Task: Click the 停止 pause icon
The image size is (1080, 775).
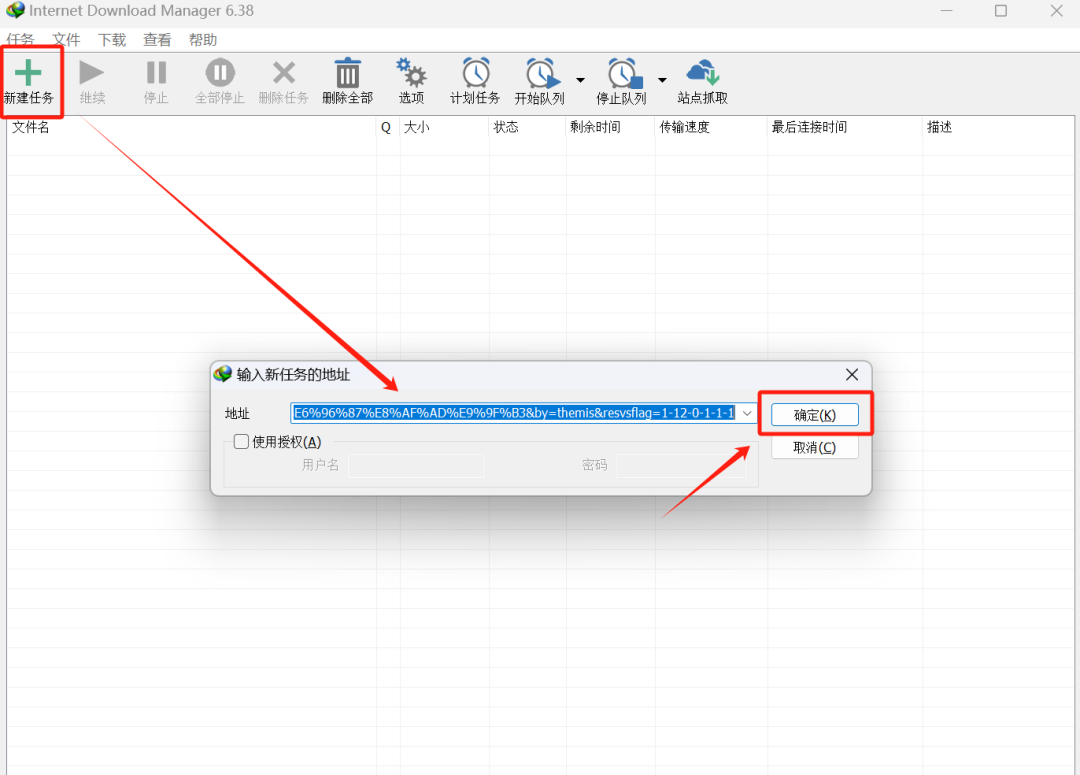Action: (x=156, y=72)
